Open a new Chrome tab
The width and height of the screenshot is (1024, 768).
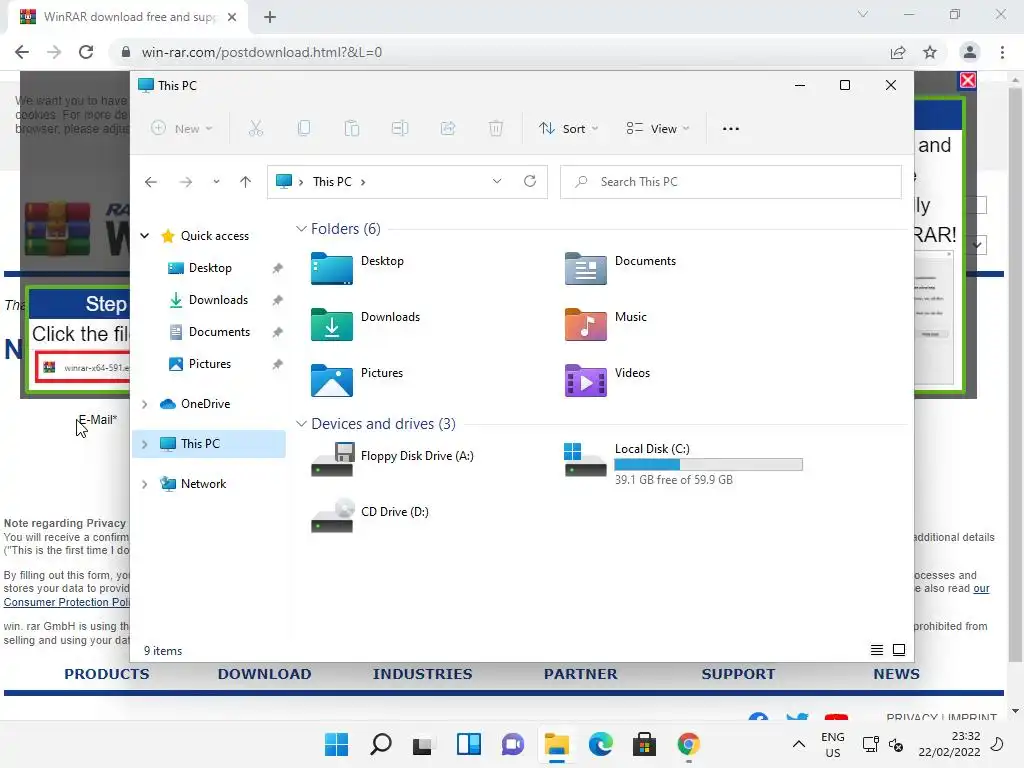click(270, 17)
